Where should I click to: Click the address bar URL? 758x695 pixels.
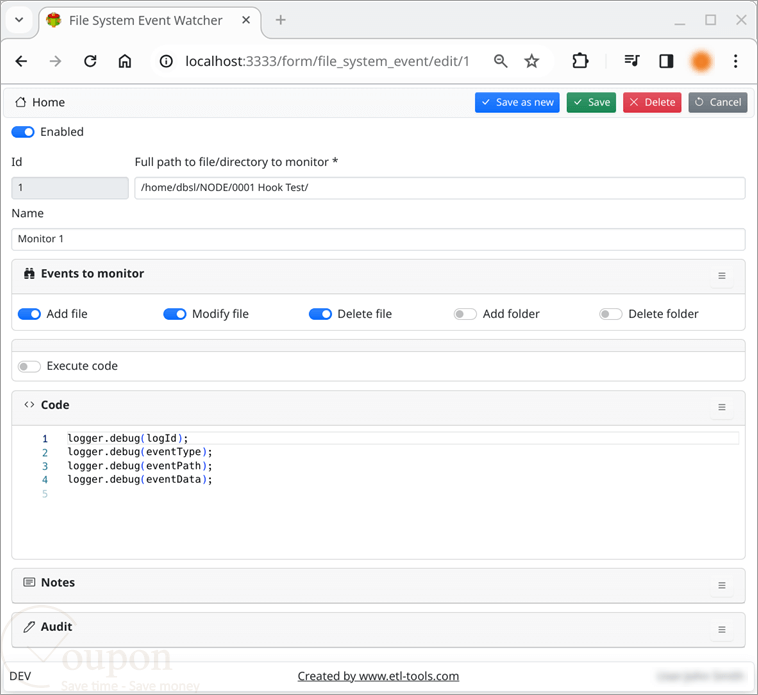[x=327, y=61]
